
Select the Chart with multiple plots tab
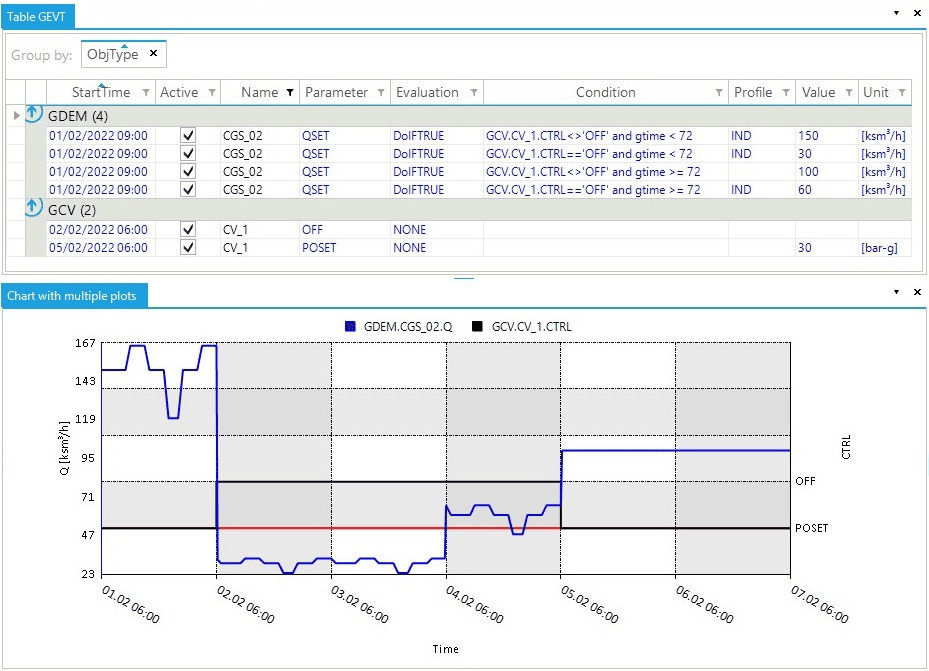coord(75,295)
